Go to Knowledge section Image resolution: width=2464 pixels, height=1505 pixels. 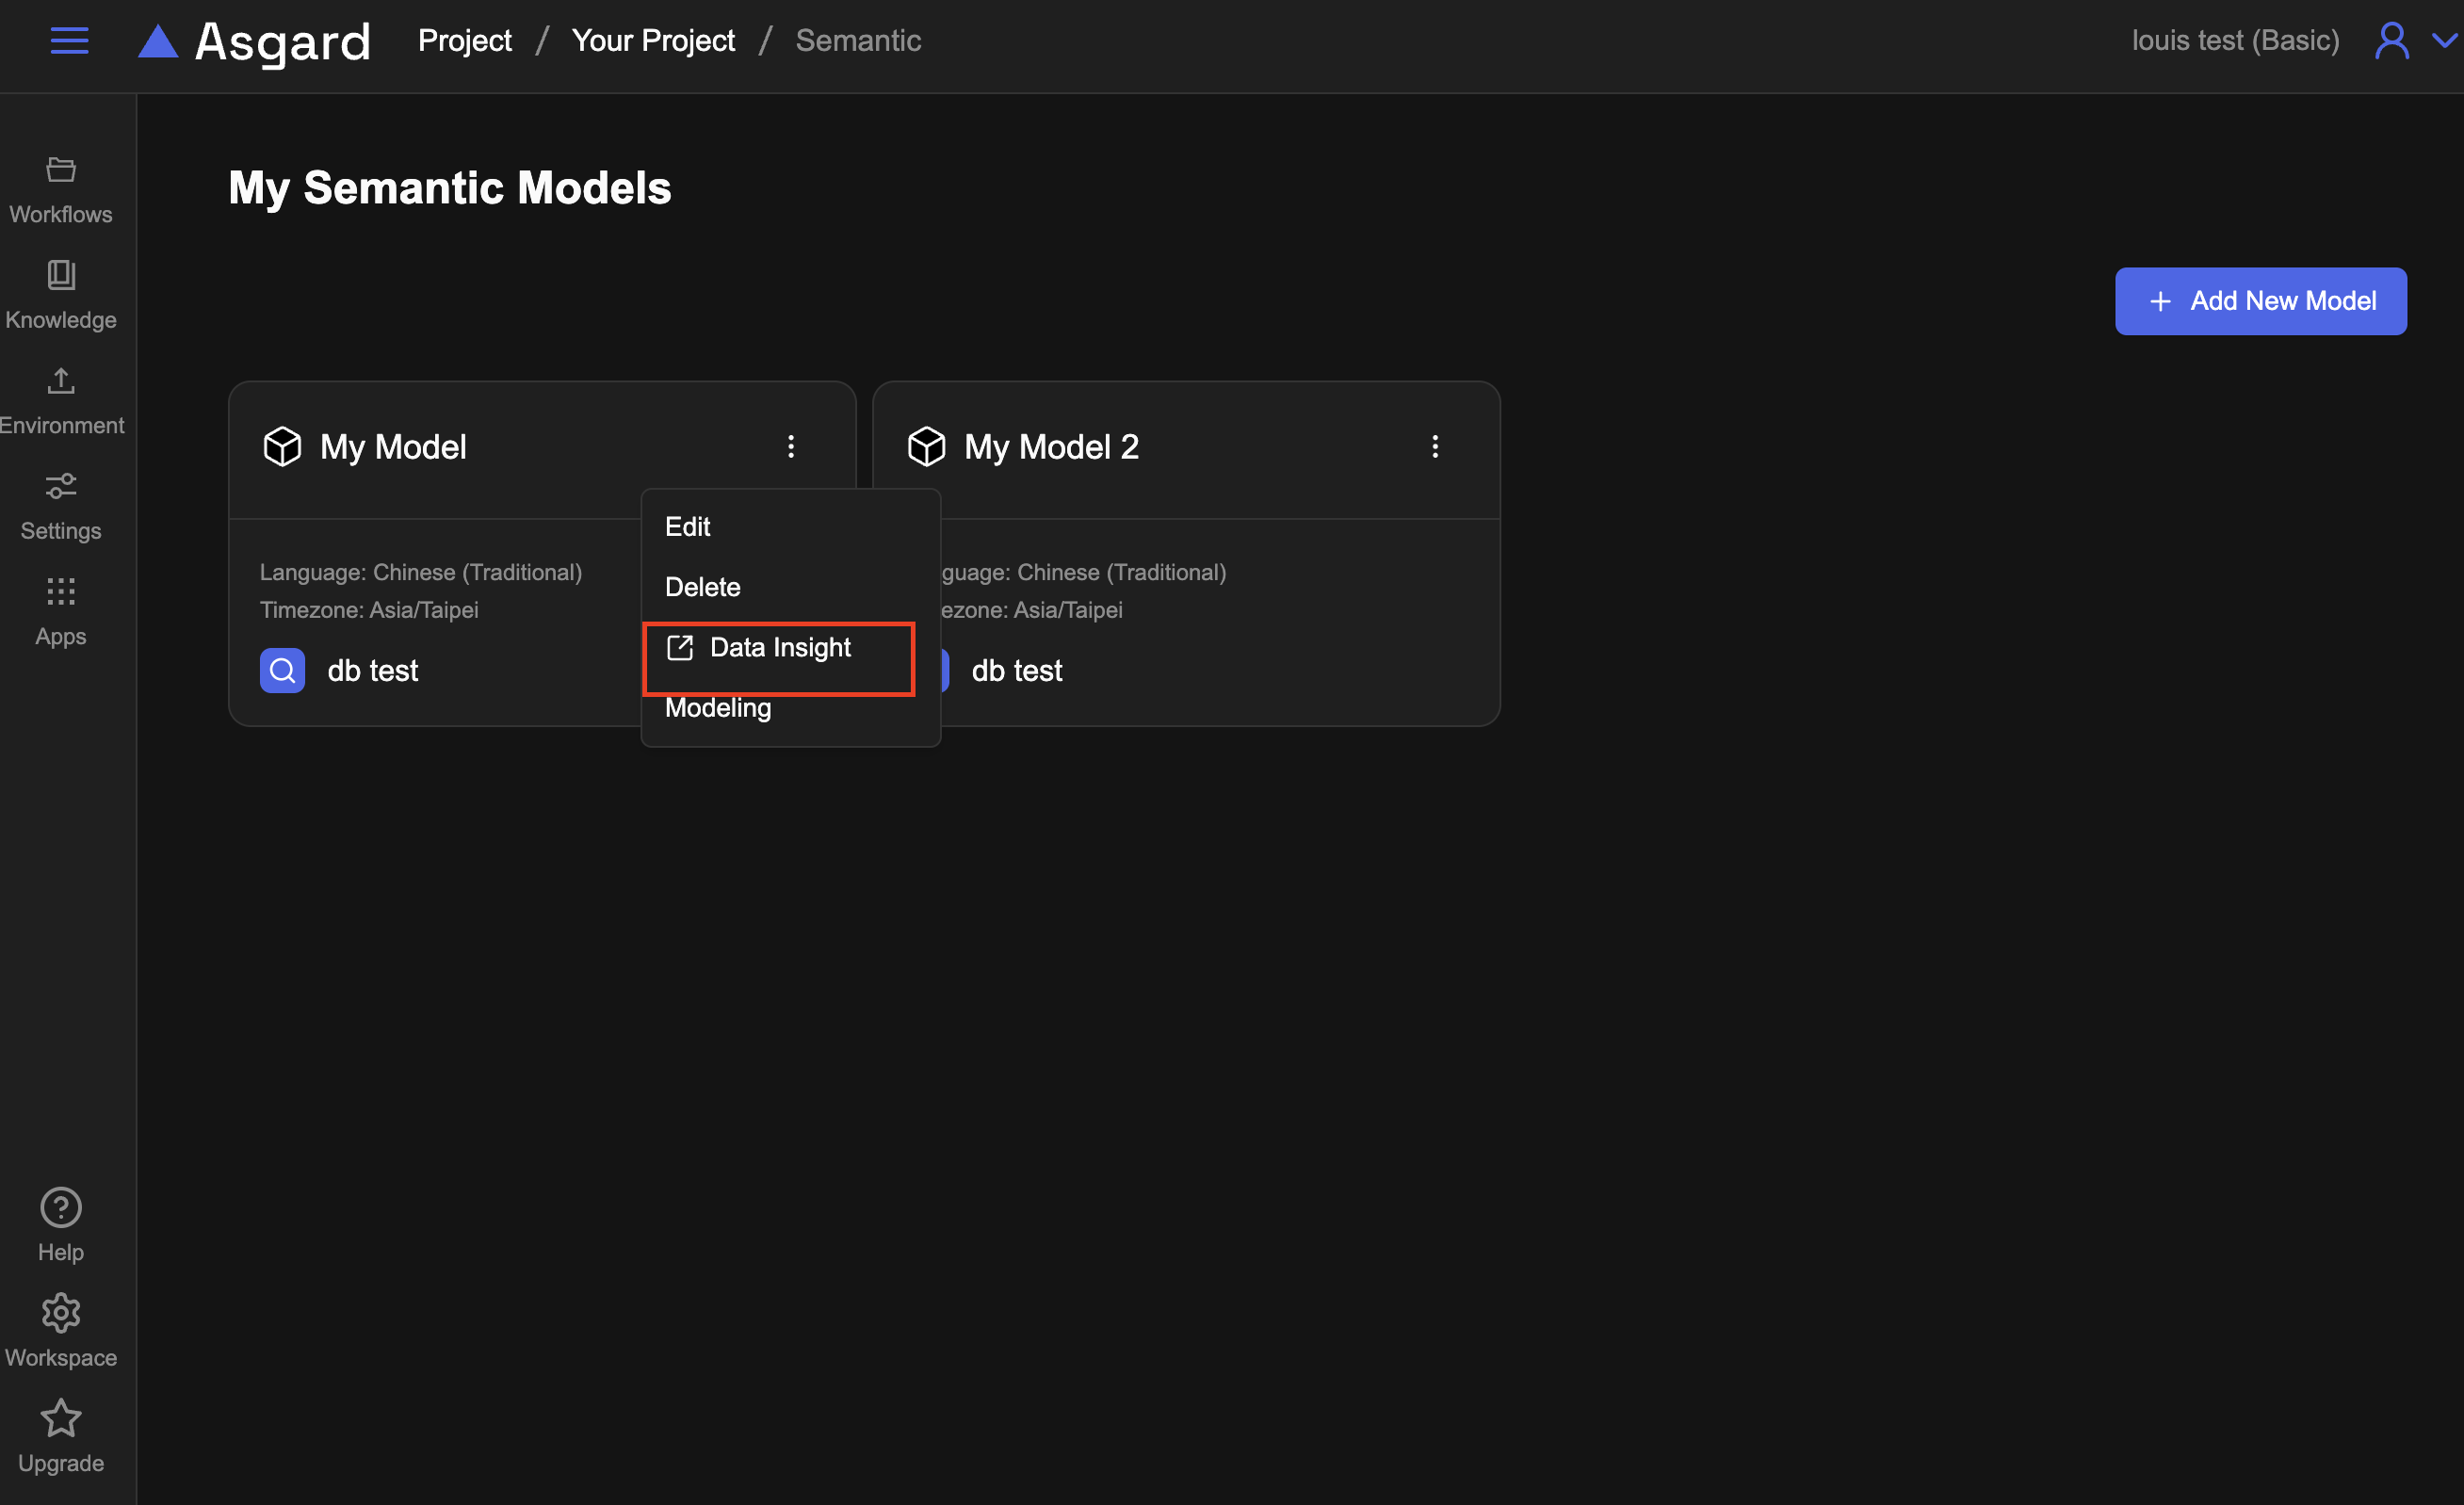61,295
